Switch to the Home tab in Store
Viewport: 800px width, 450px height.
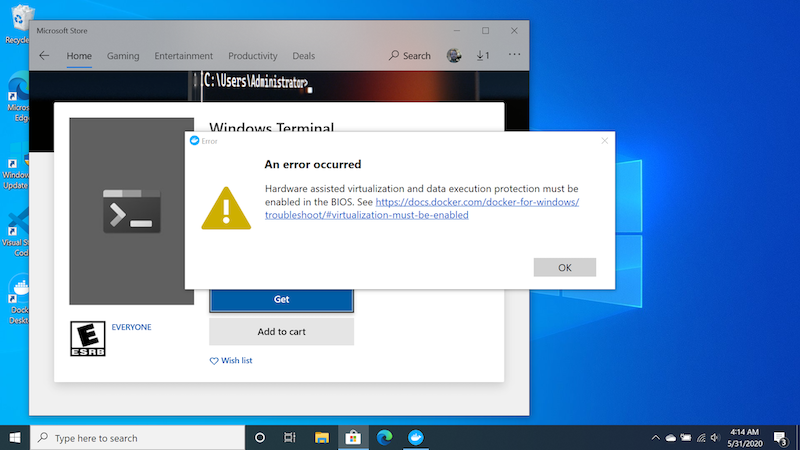[79, 56]
